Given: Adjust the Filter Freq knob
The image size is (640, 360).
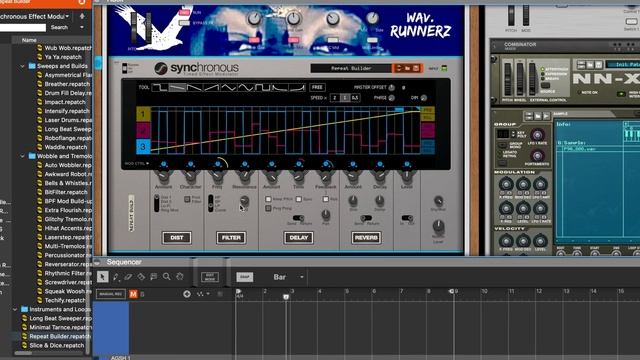Looking at the screenshot, I should (x=218, y=176).
